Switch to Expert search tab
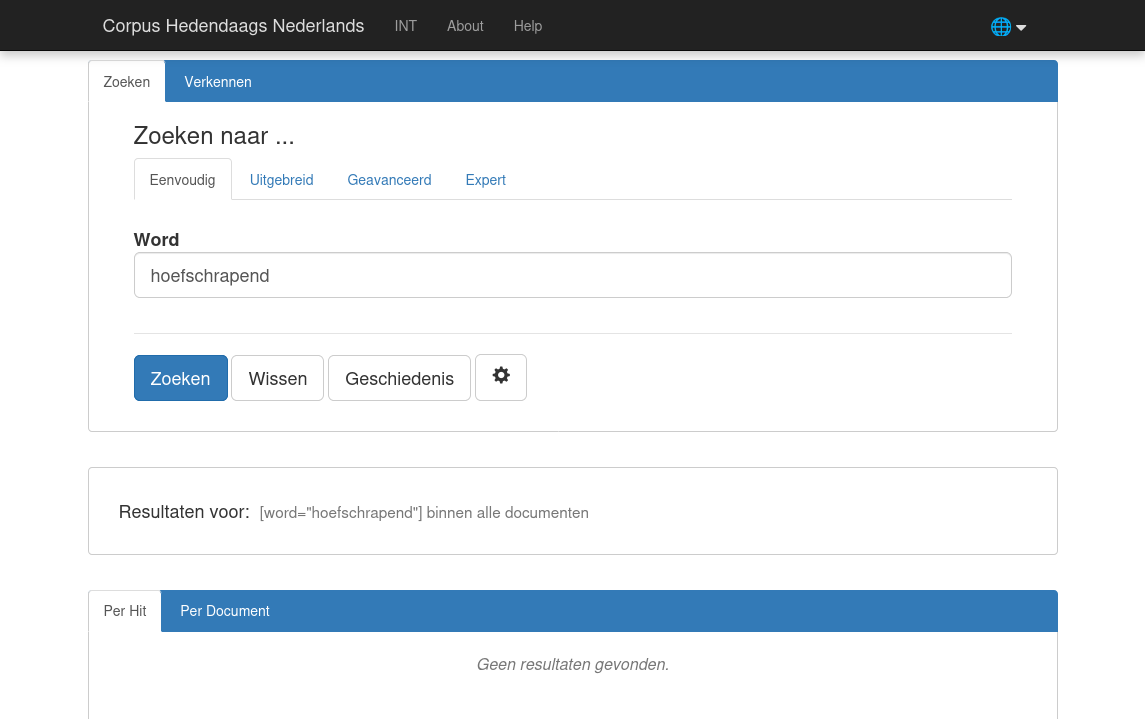Screen dimensions: 1145x719 (x=486, y=180)
